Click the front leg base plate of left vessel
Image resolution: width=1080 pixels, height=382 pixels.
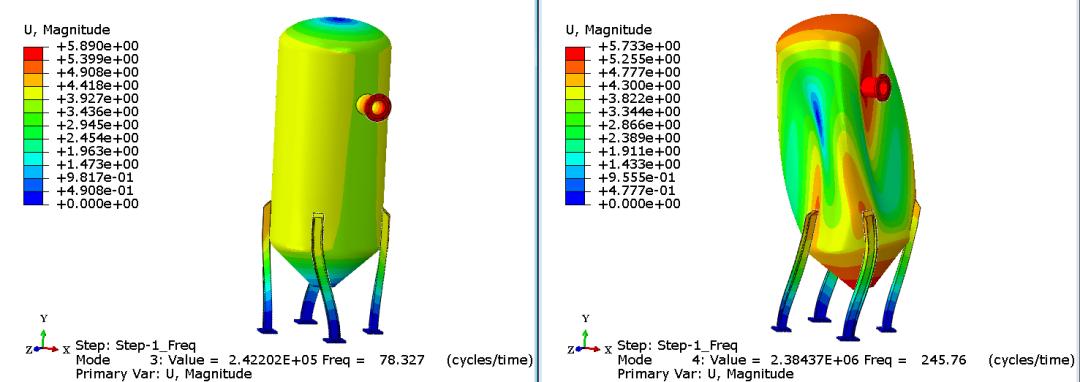pyautogui.click(x=334, y=338)
